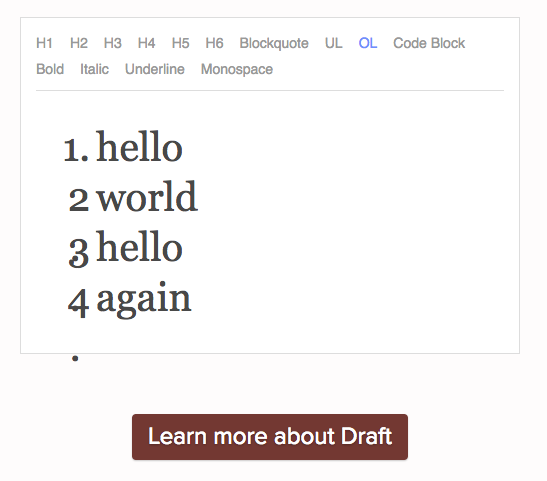Place cursor in third list item 'hello'
Viewport: 547px width, 481px height.
(139, 246)
